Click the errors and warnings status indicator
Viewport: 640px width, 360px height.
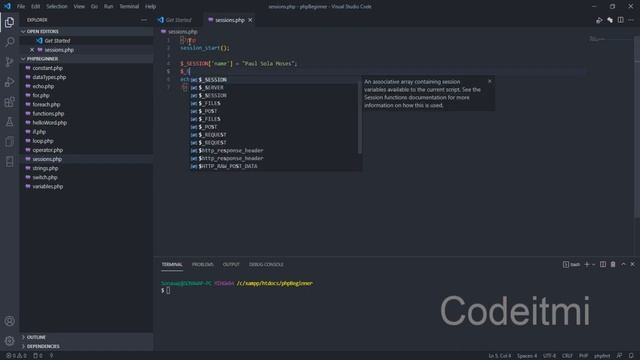point(16,356)
